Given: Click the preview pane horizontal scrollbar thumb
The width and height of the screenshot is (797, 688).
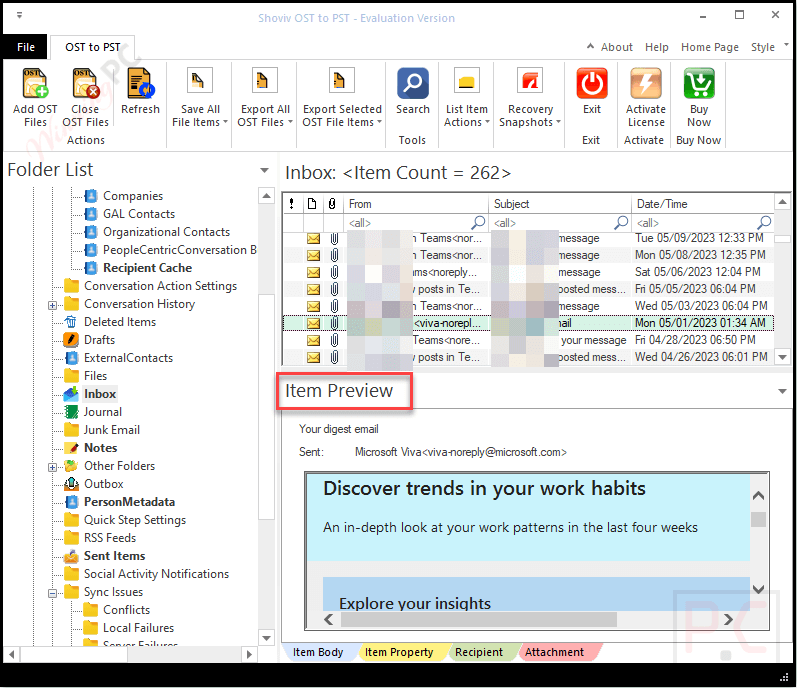Looking at the screenshot, I should [479, 619].
